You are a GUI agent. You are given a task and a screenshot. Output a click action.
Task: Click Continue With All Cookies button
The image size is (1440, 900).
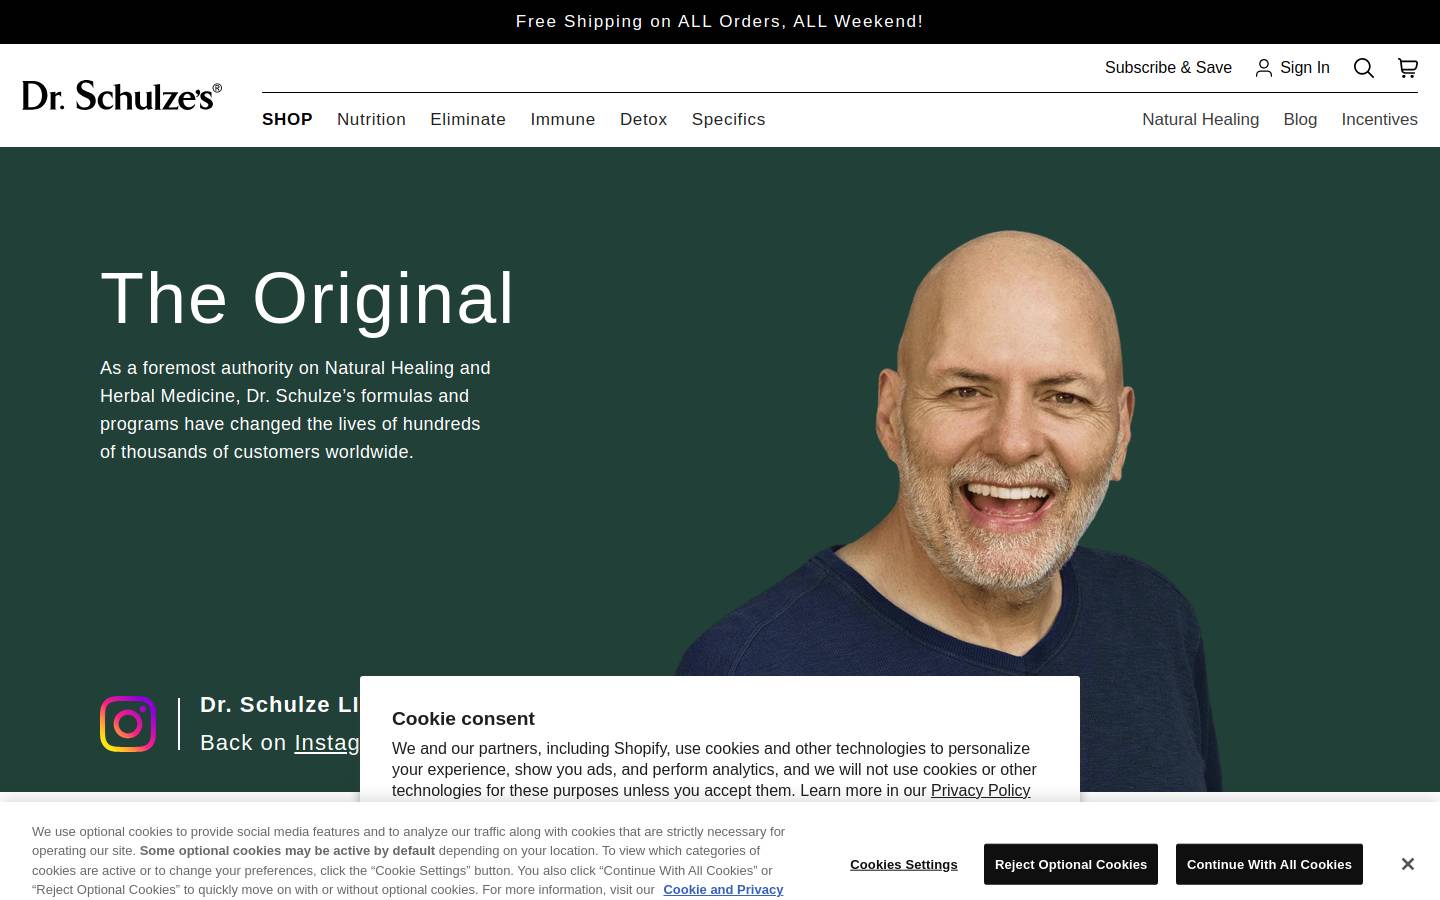(x=1269, y=864)
